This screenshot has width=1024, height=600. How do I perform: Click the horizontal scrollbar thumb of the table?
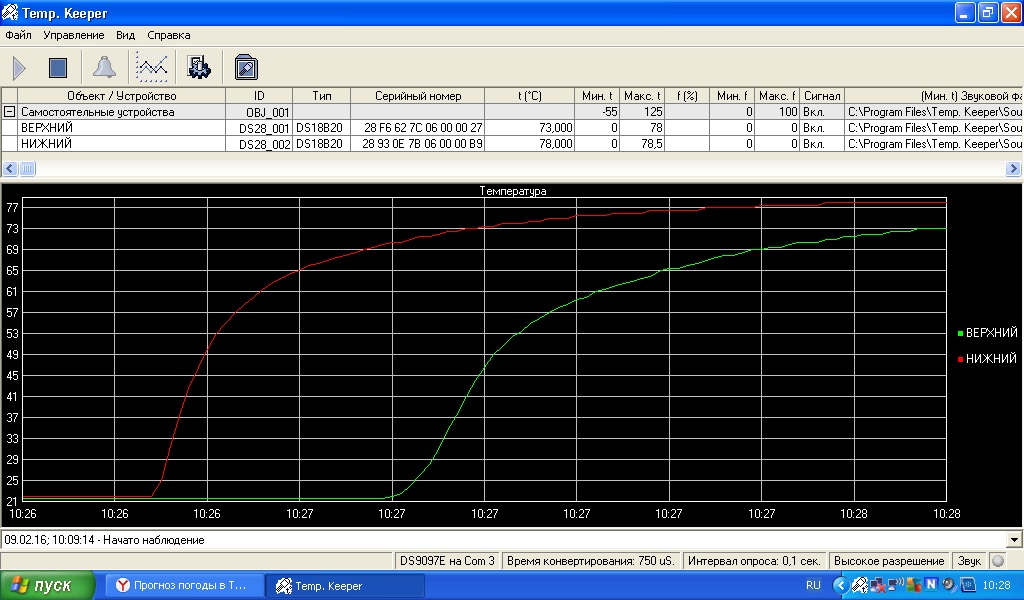[x=27, y=168]
